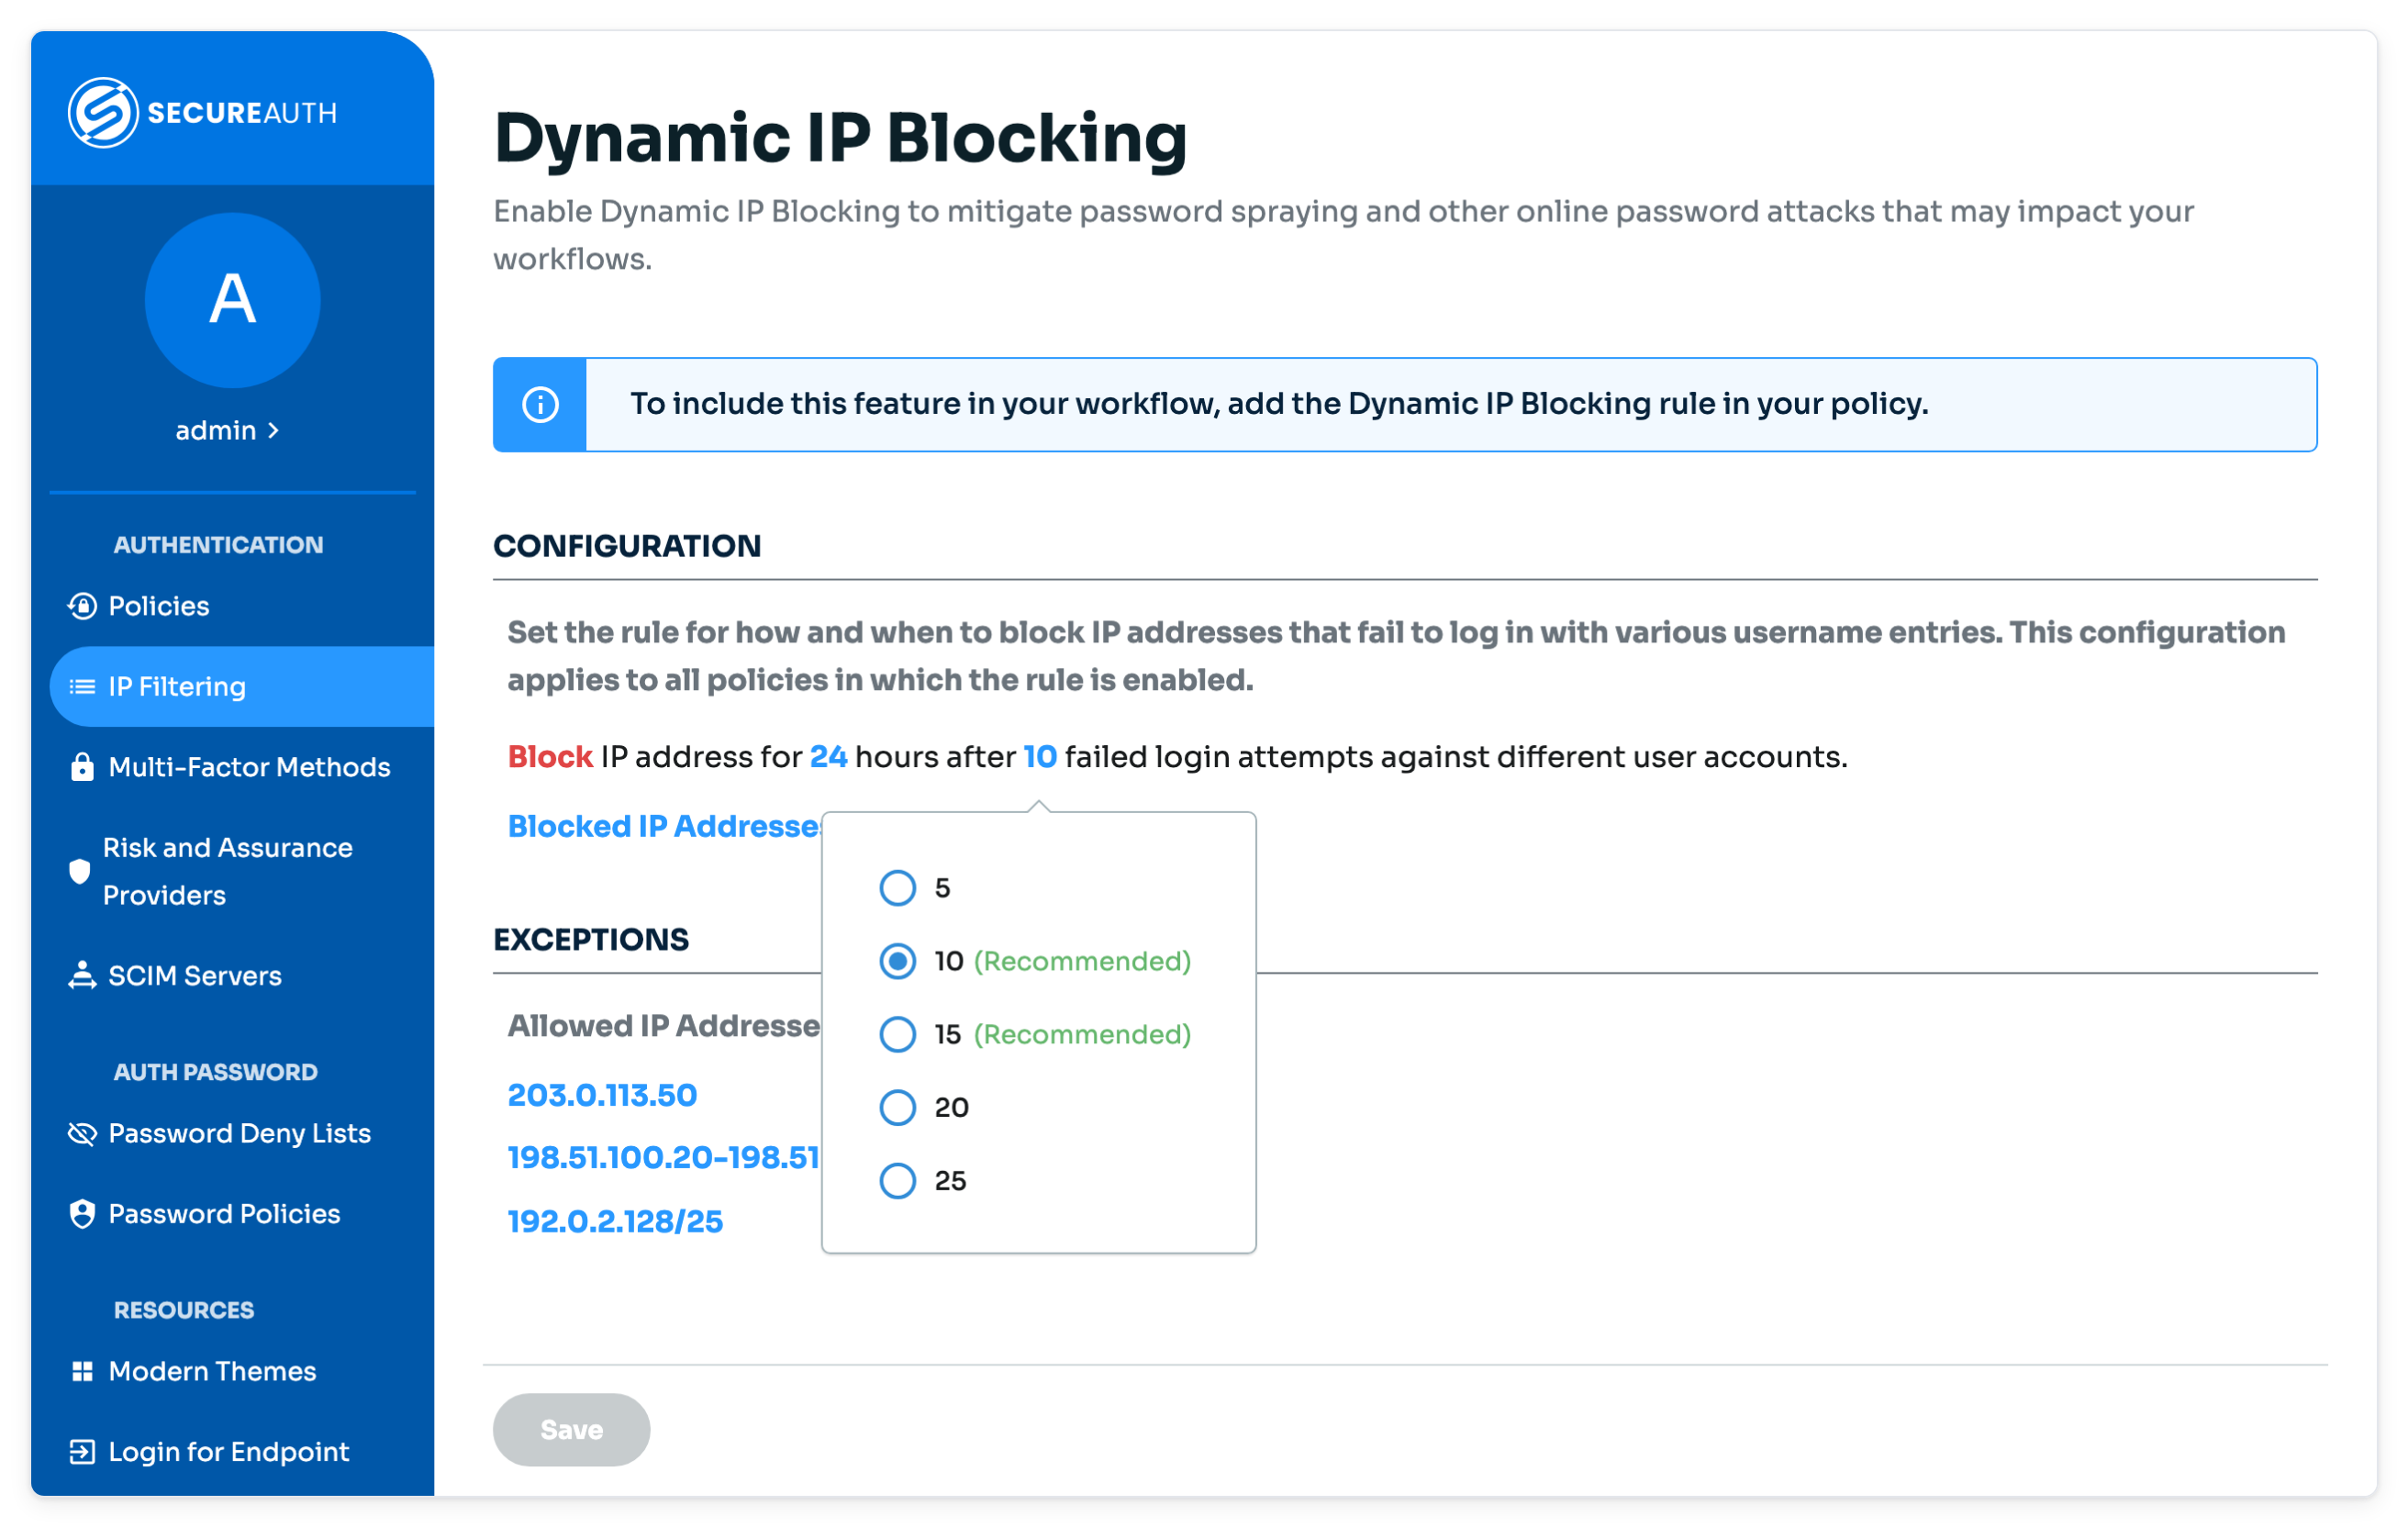Click the CONFIGURATION section heading
This screenshot has height=1527, width=2408.
pyautogui.click(x=627, y=546)
